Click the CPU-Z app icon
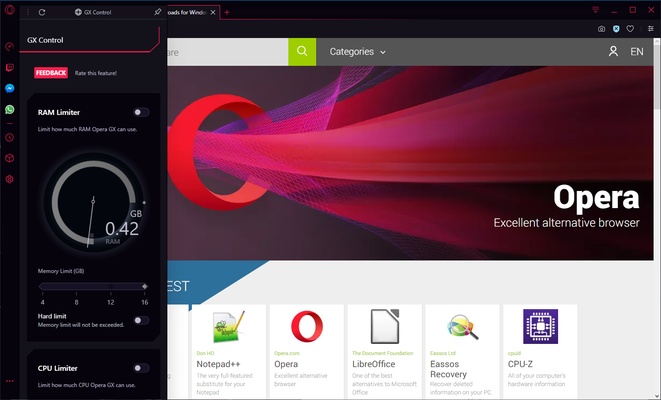 click(x=540, y=327)
